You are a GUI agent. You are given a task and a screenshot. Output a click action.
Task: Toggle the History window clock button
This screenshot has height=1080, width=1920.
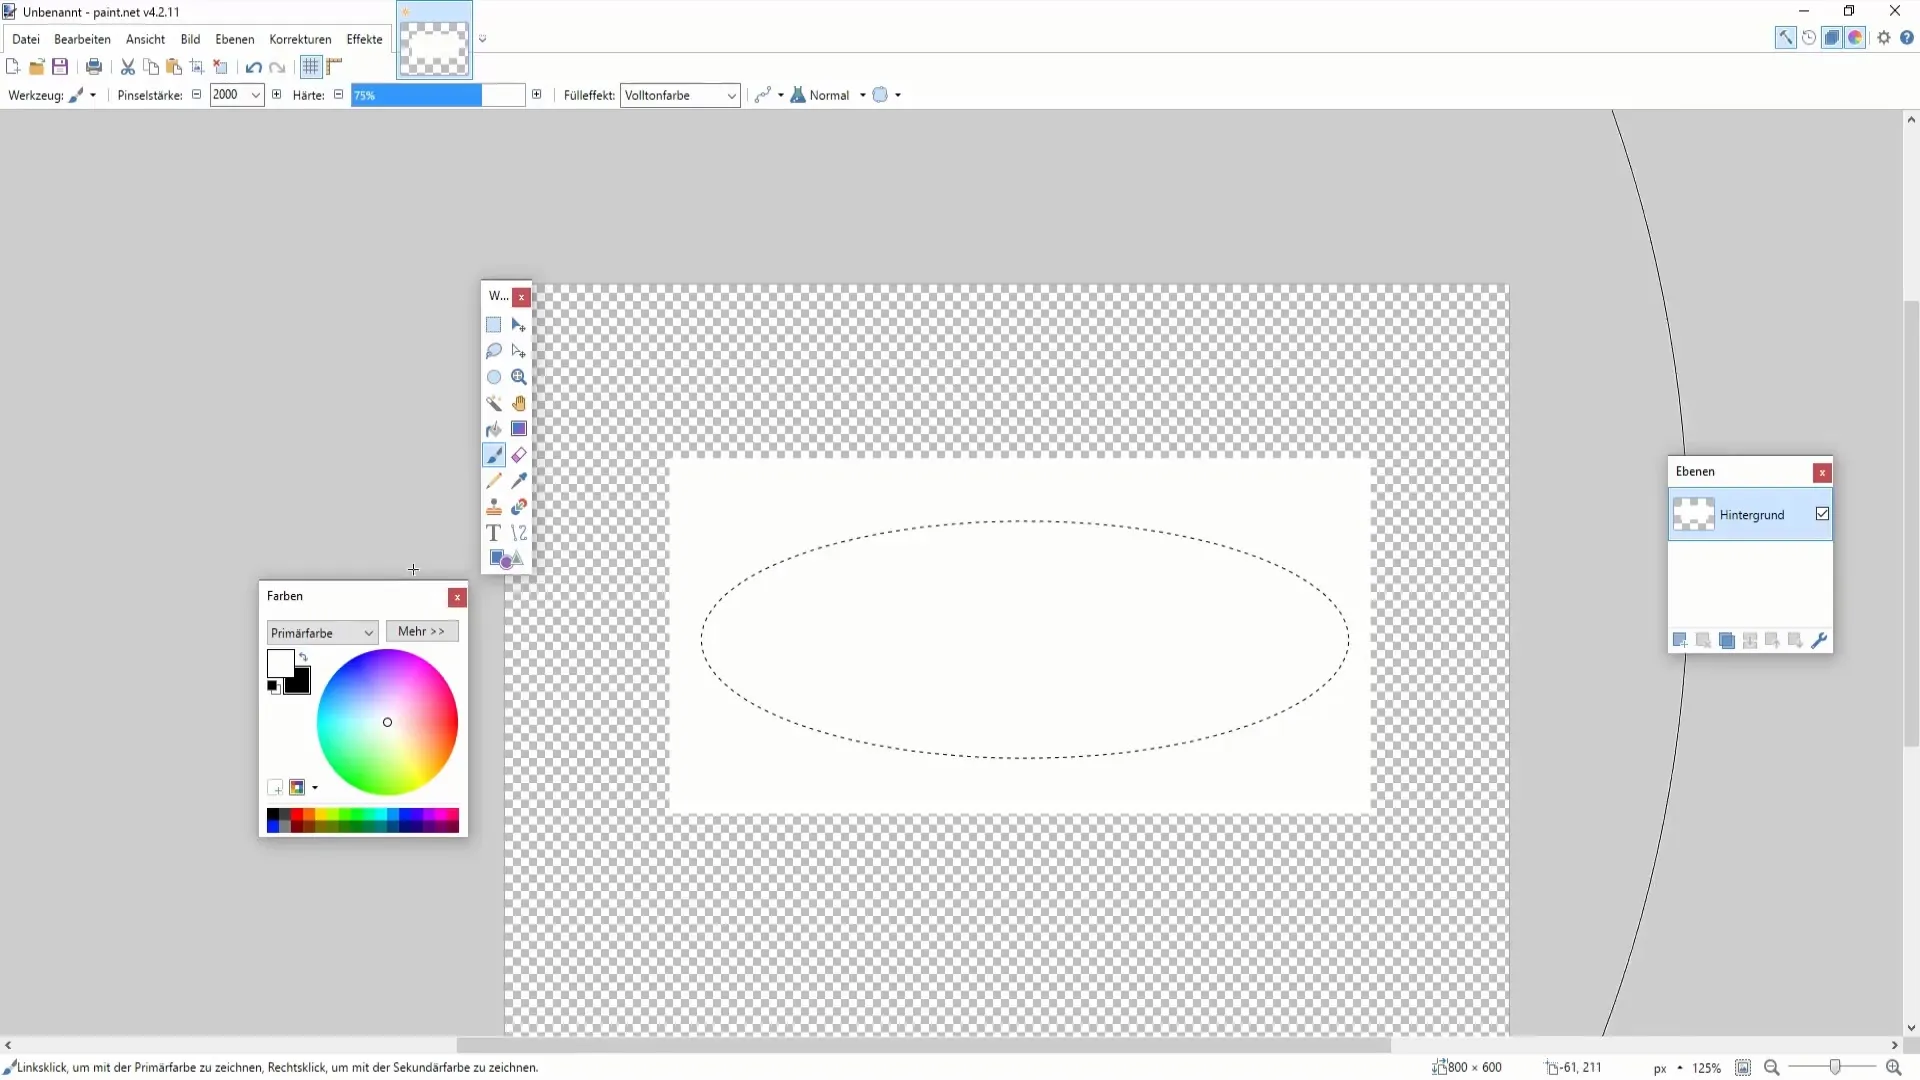(x=1809, y=38)
